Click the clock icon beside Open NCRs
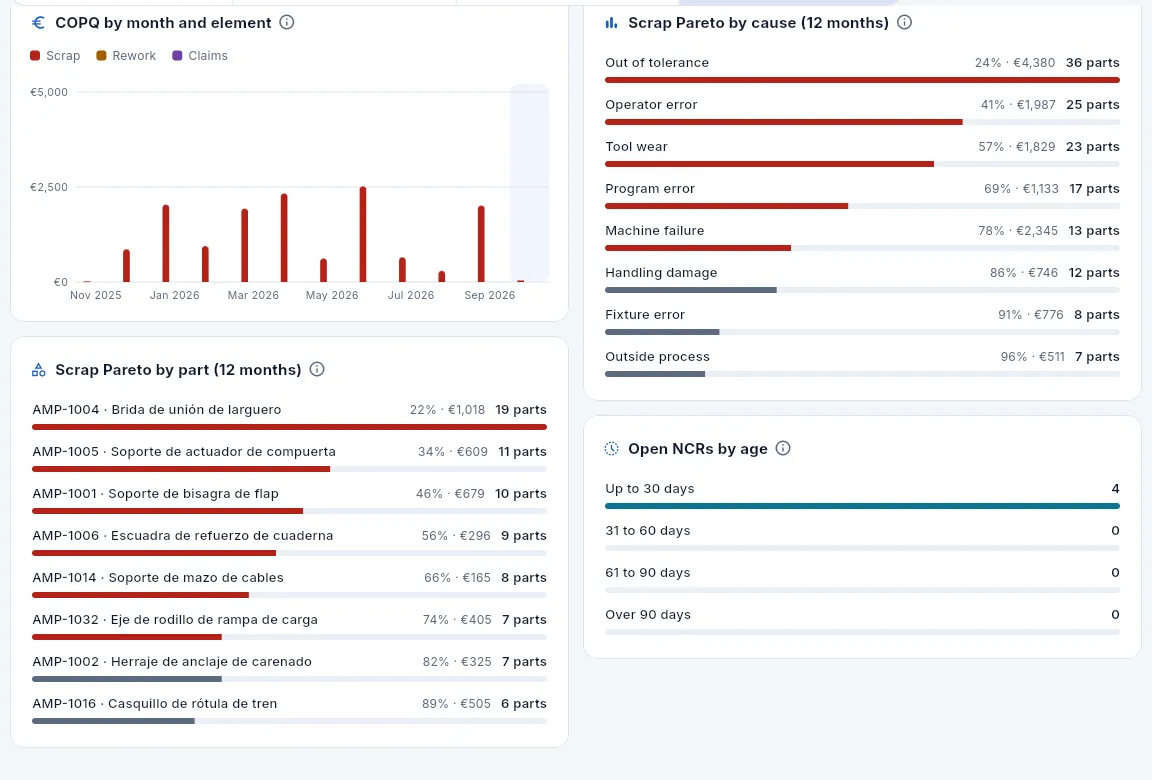 click(x=611, y=449)
